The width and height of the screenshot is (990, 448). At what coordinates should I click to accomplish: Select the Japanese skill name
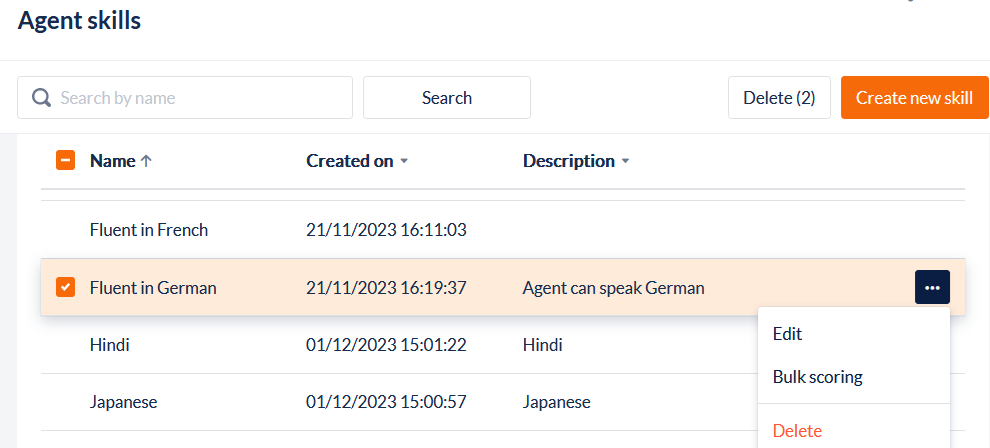point(123,402)
